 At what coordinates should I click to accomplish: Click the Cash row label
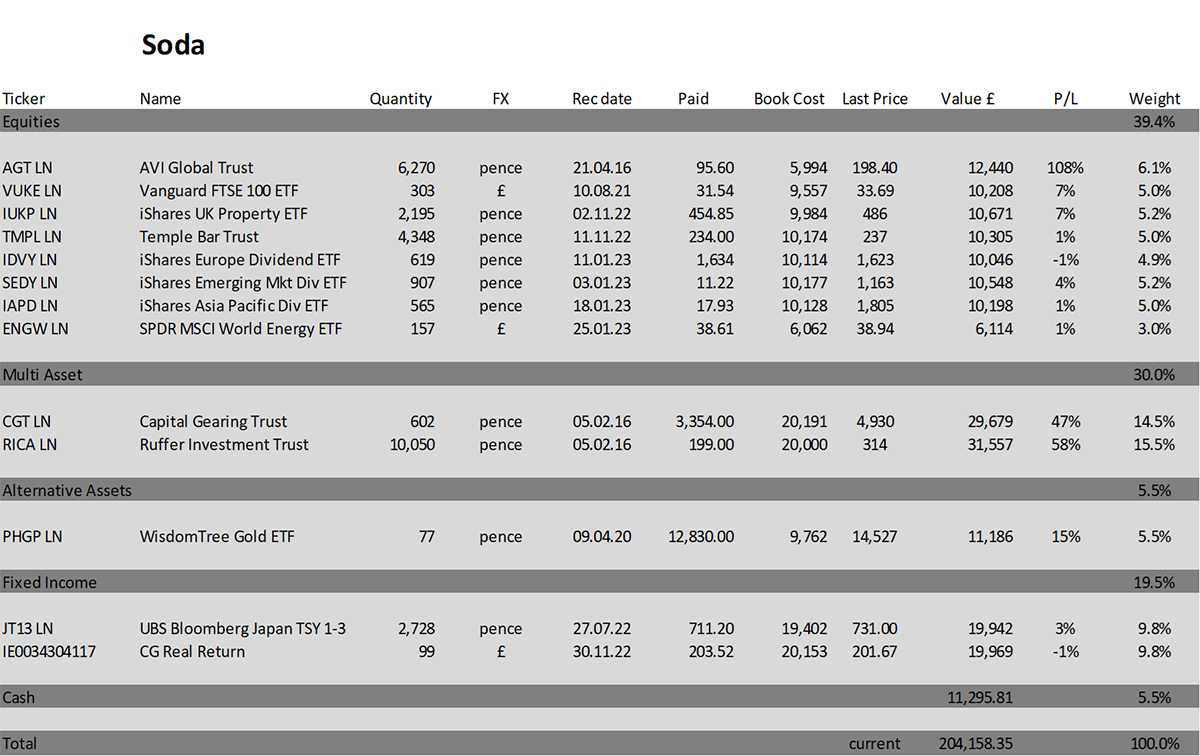[x=19, y=697]
